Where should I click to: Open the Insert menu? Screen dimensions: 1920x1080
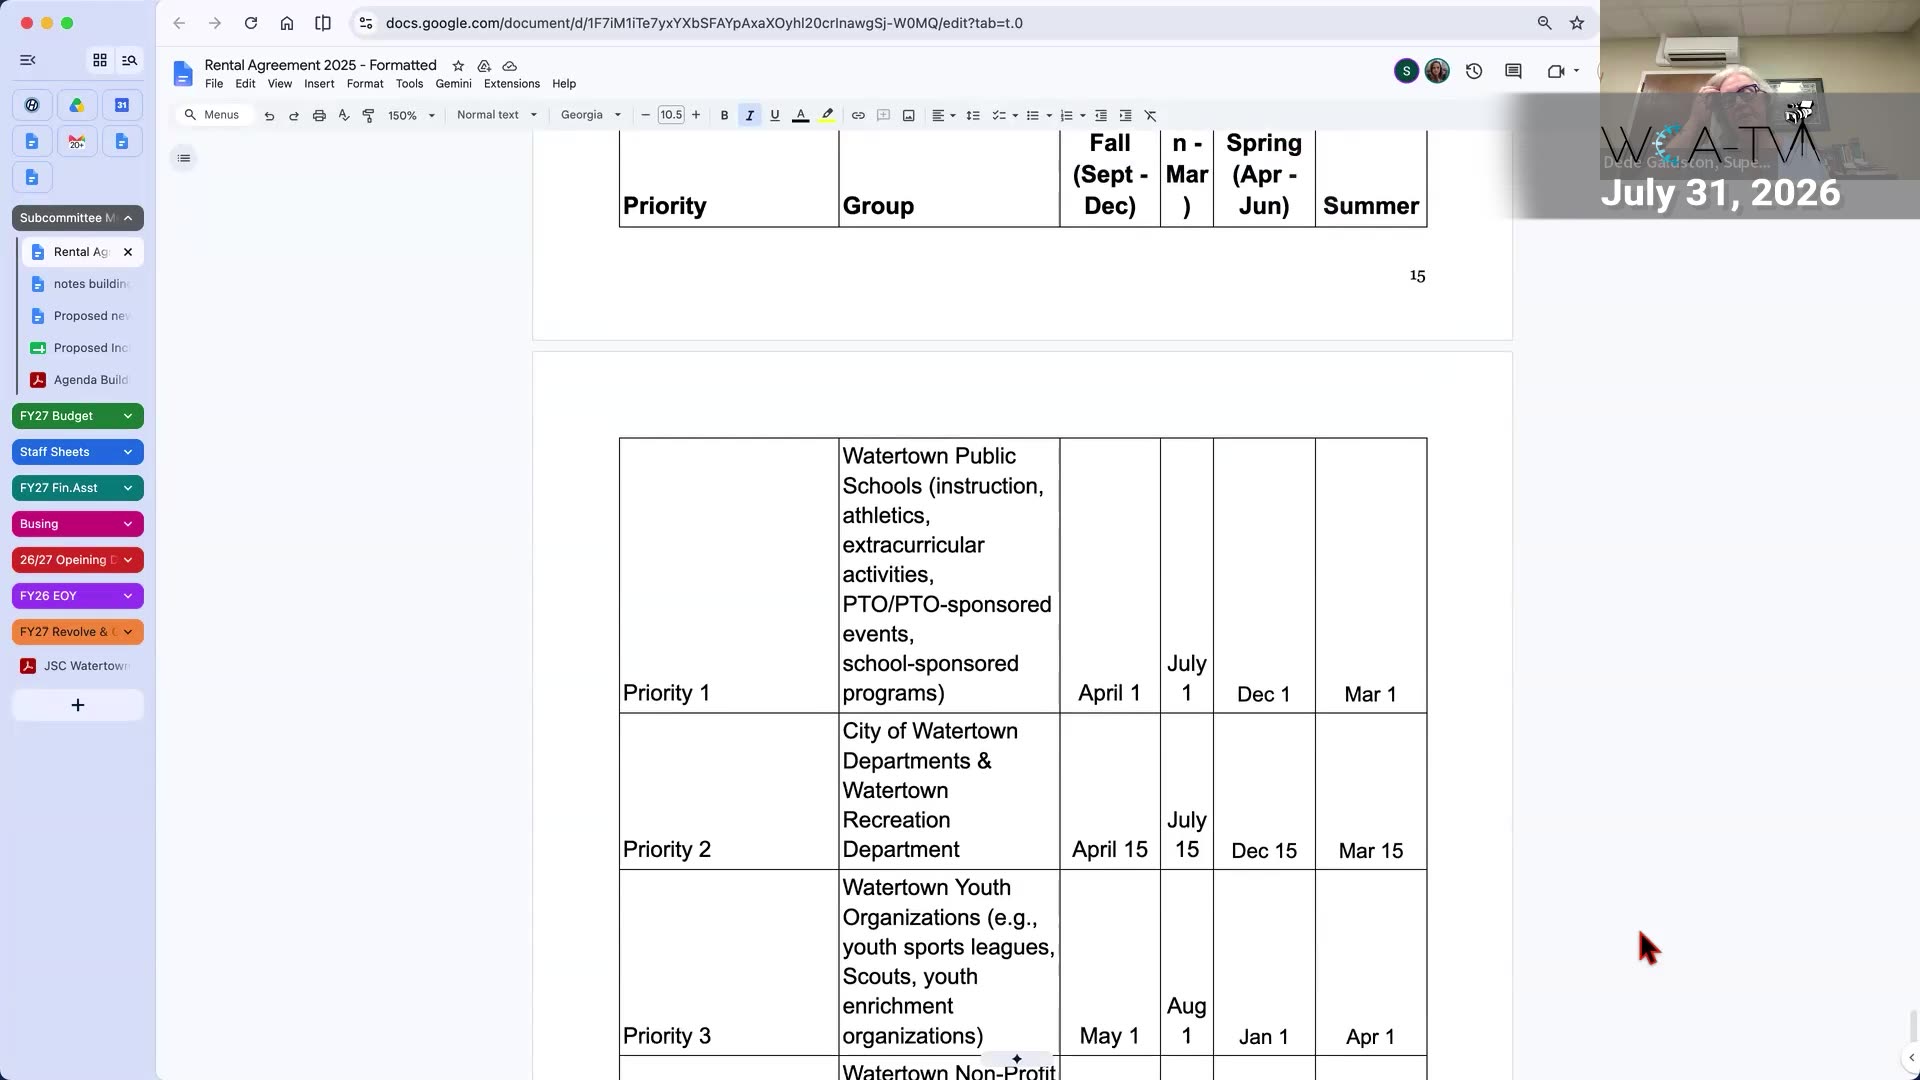319,84
